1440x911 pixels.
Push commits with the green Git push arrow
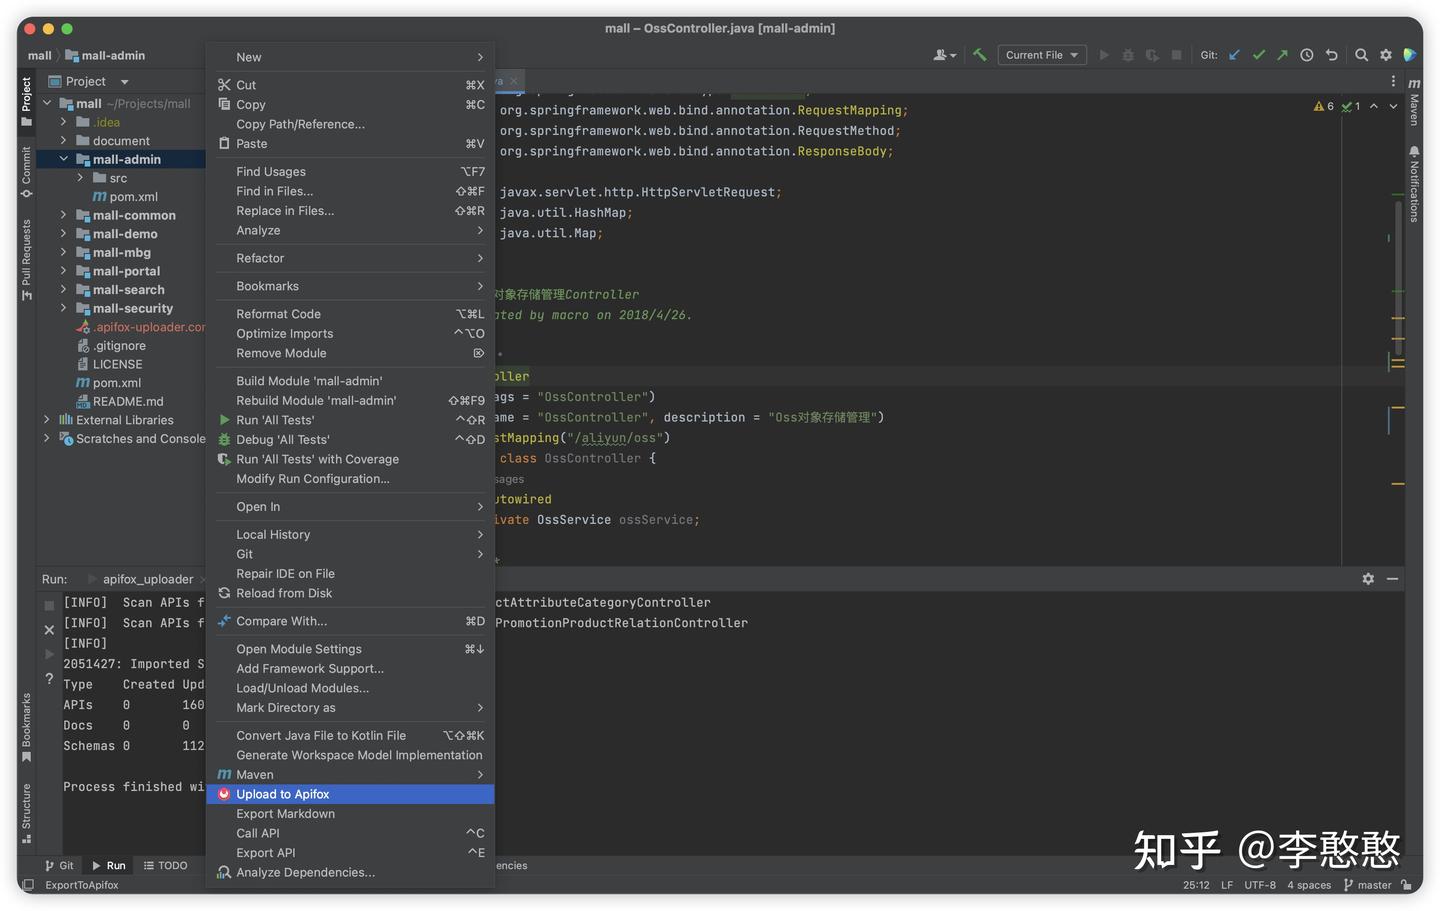(x=1282, y=55)
